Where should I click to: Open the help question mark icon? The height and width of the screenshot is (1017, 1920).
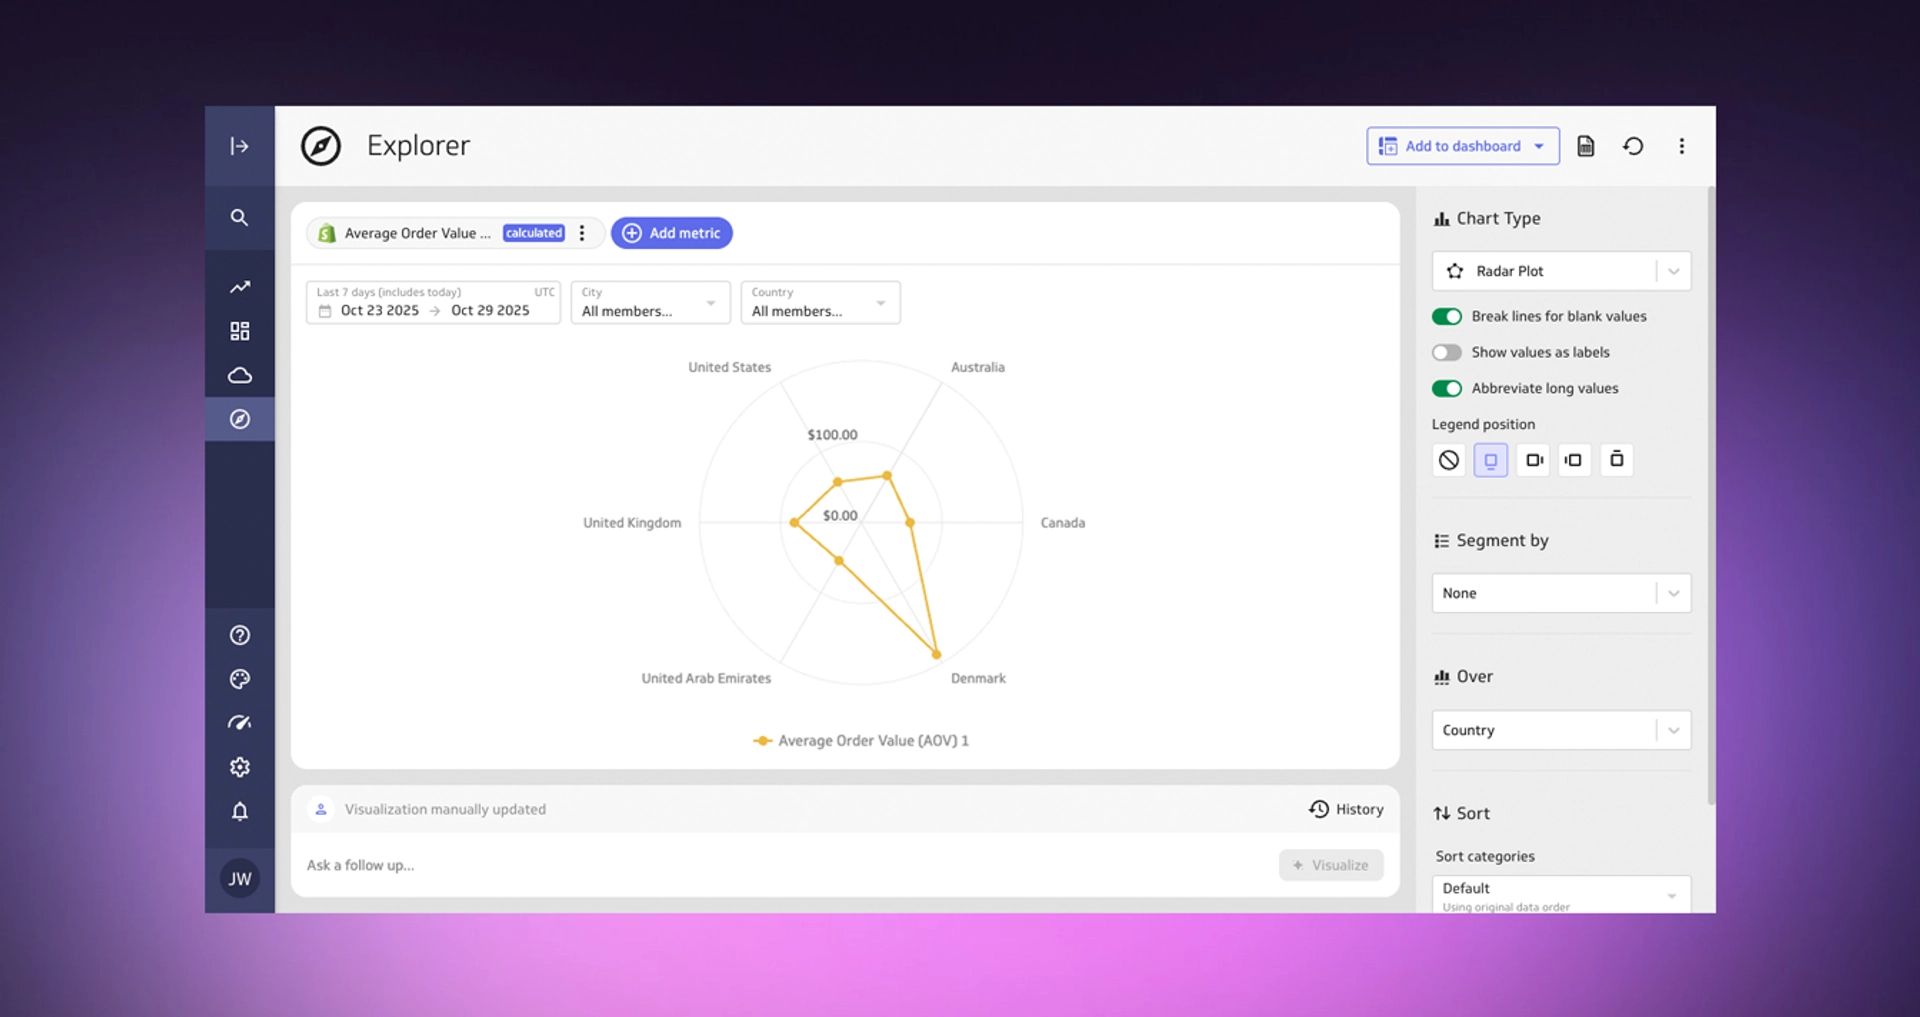coord(239,635)
